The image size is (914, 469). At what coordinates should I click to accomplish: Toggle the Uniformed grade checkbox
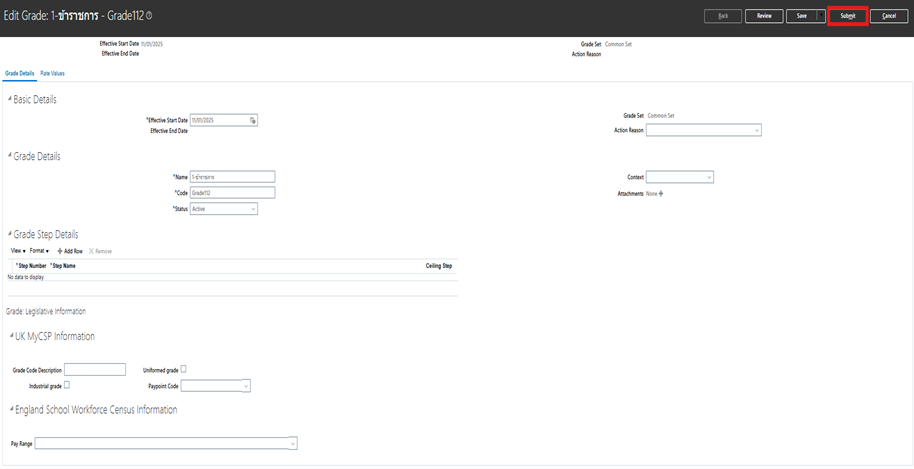click(x=183, y=370)
